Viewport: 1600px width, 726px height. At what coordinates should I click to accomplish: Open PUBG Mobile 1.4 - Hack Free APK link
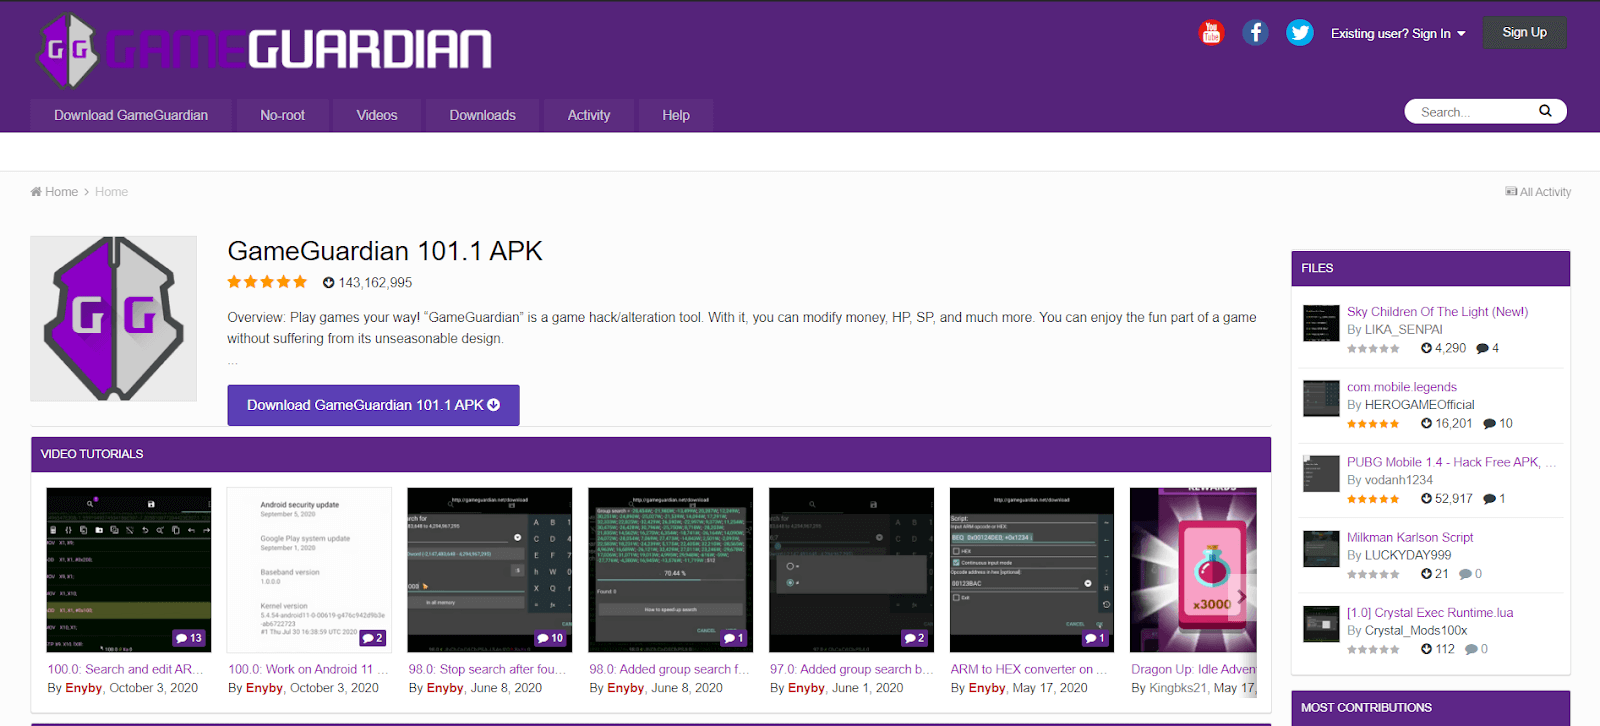[1451, 462]
